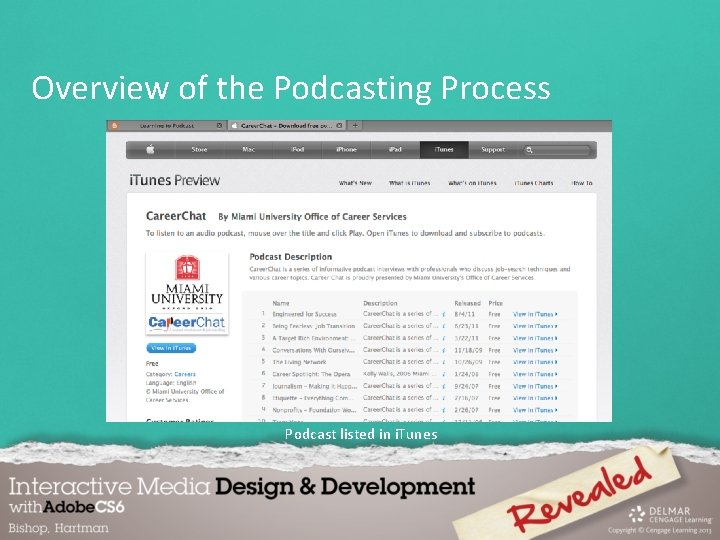
Task: Select episode title Journalism – Making It Happ...
Action: (x=315, y=386)
